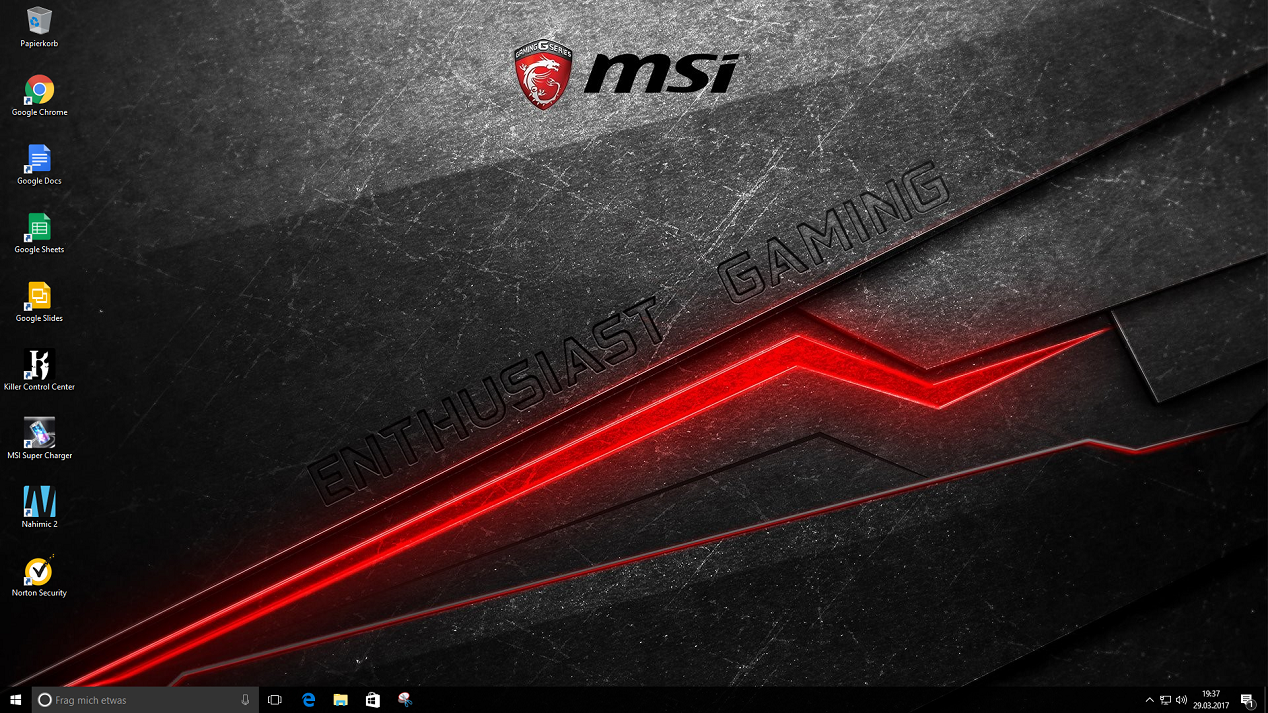Click the Show Desktop strip at taskbar end
The width and height of the screenshot is (1268, 713).
1265,700
